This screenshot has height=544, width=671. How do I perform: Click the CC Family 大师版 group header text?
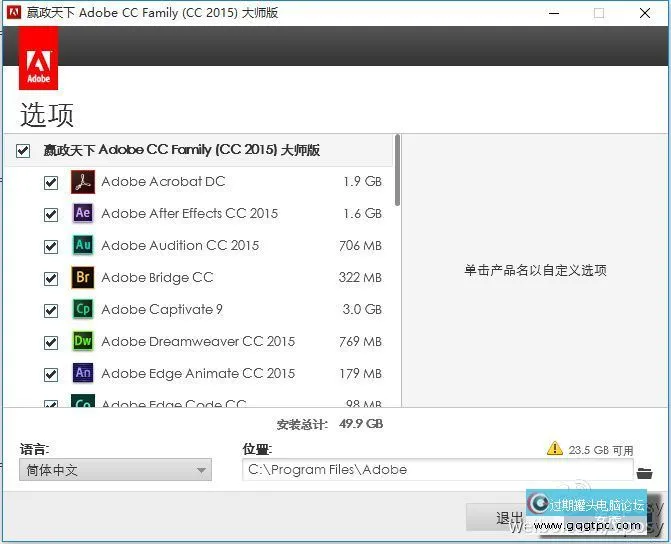[181, 150]
